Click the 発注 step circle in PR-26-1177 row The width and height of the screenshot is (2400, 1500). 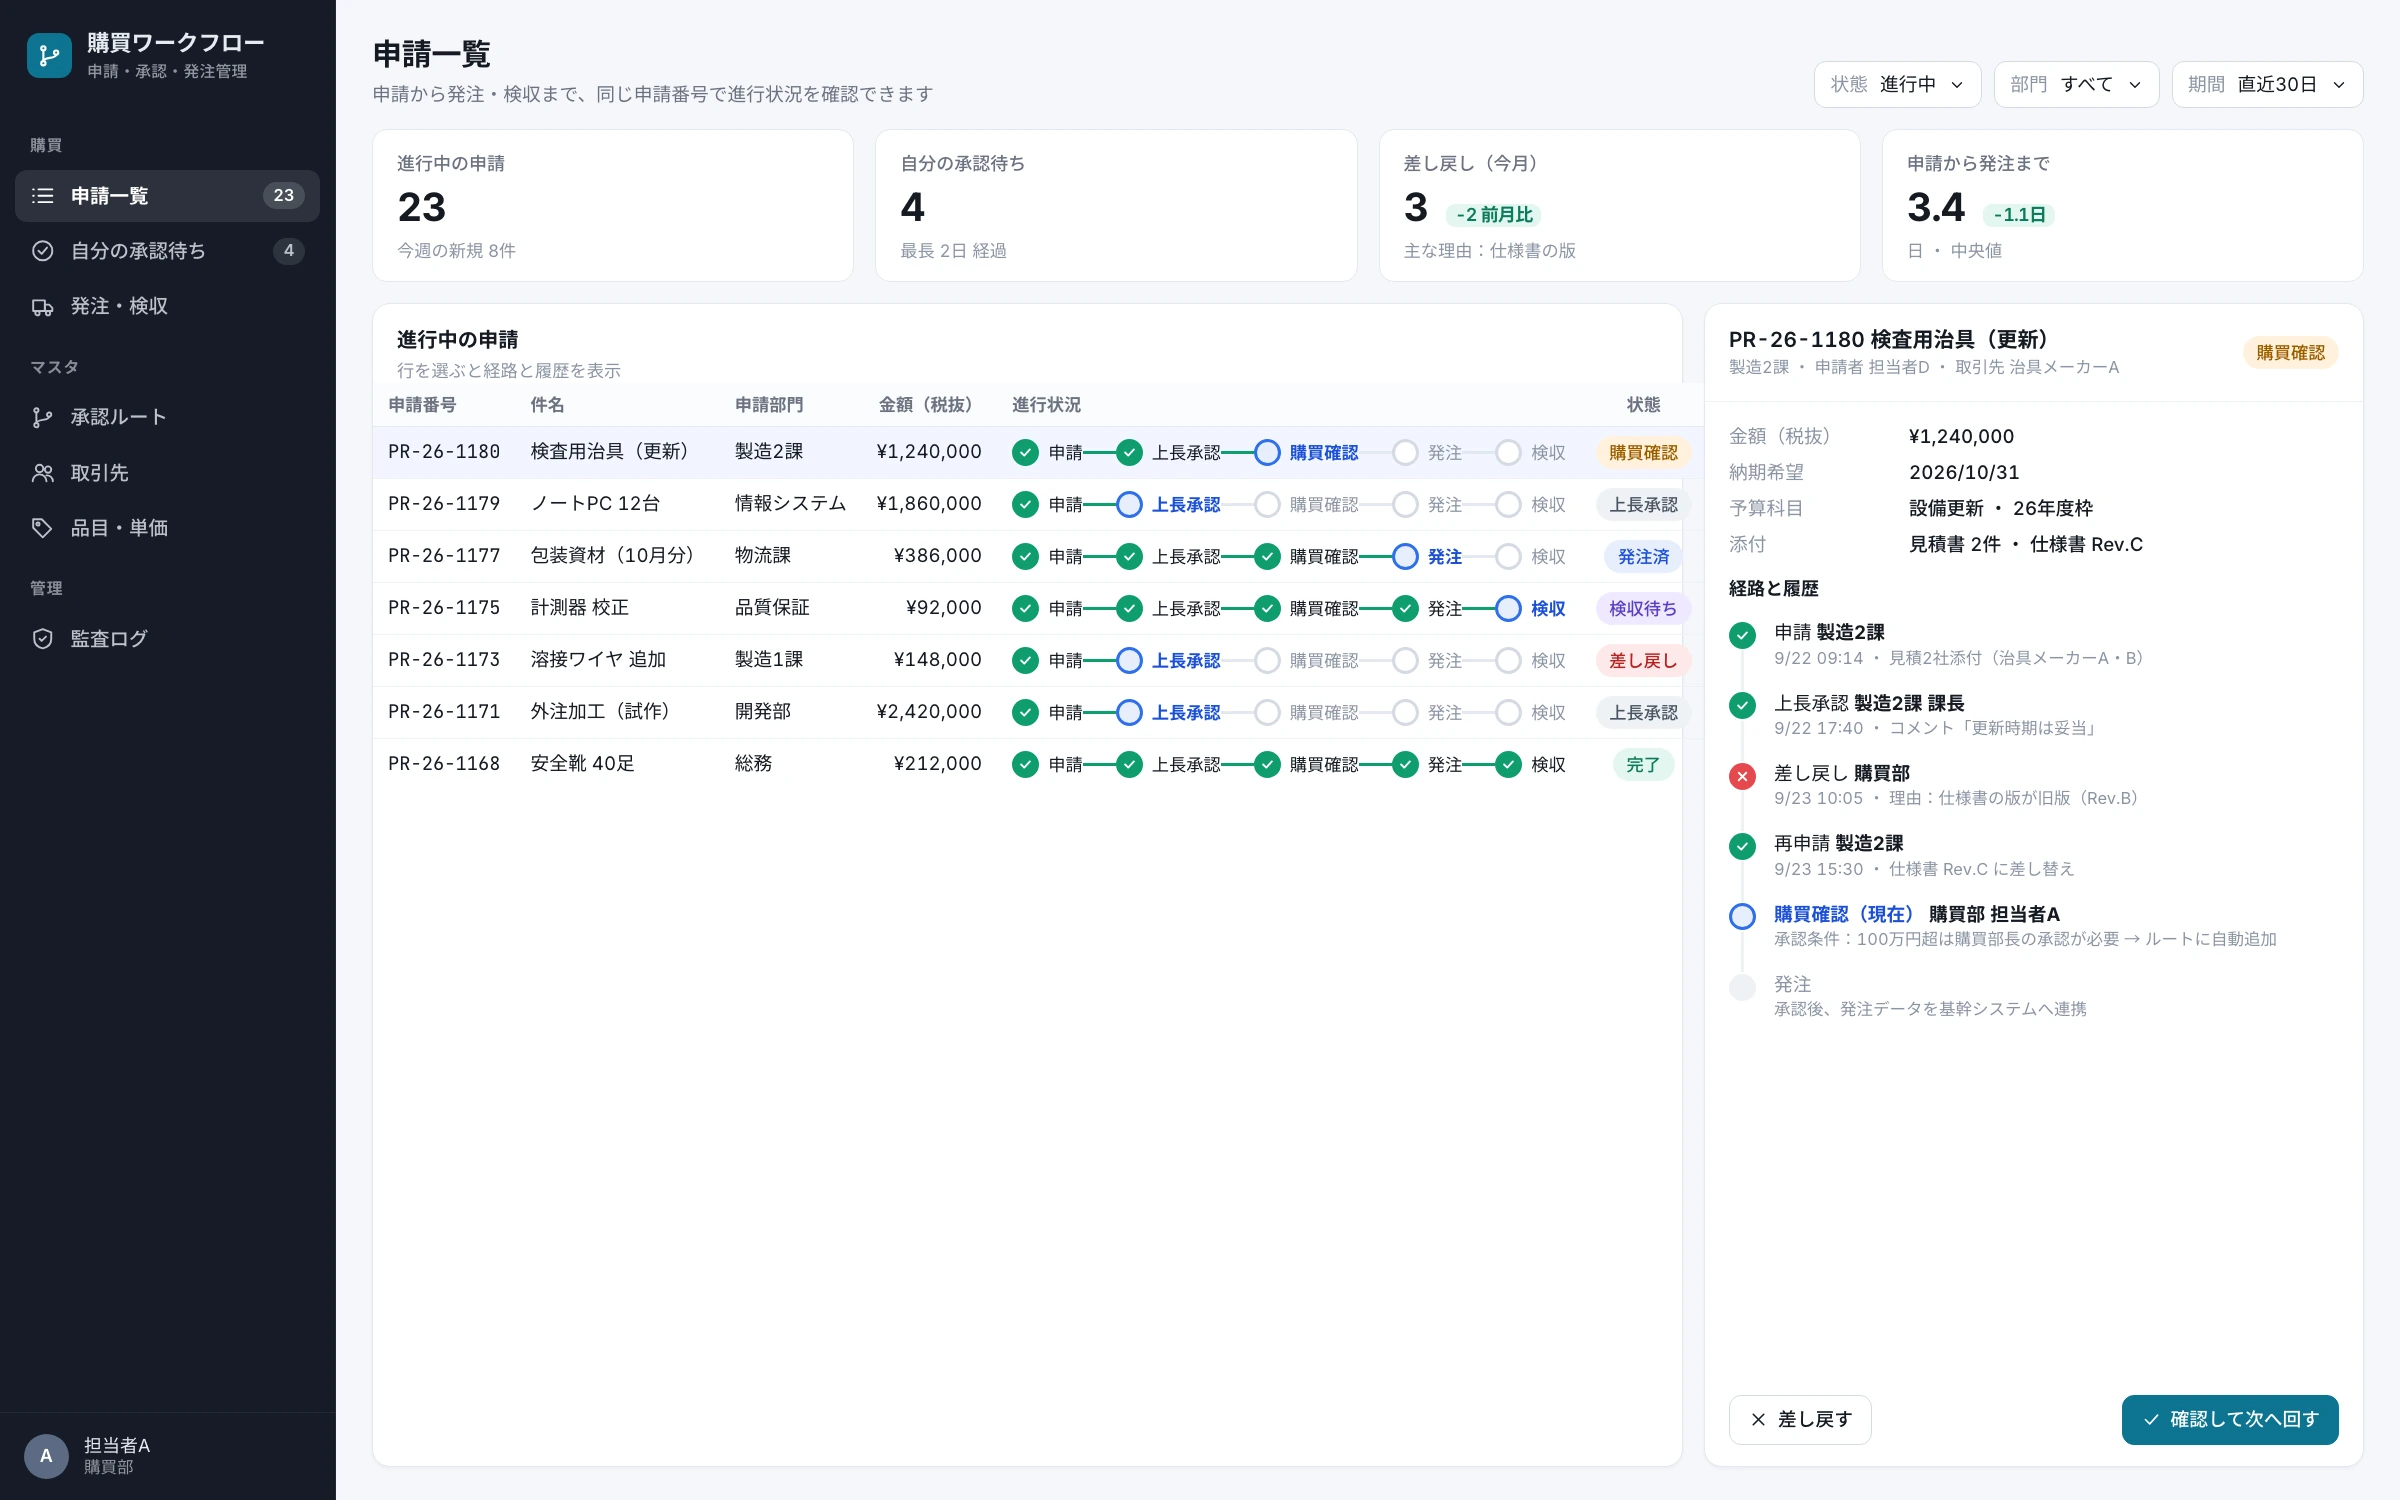(x=1405, y=557)
